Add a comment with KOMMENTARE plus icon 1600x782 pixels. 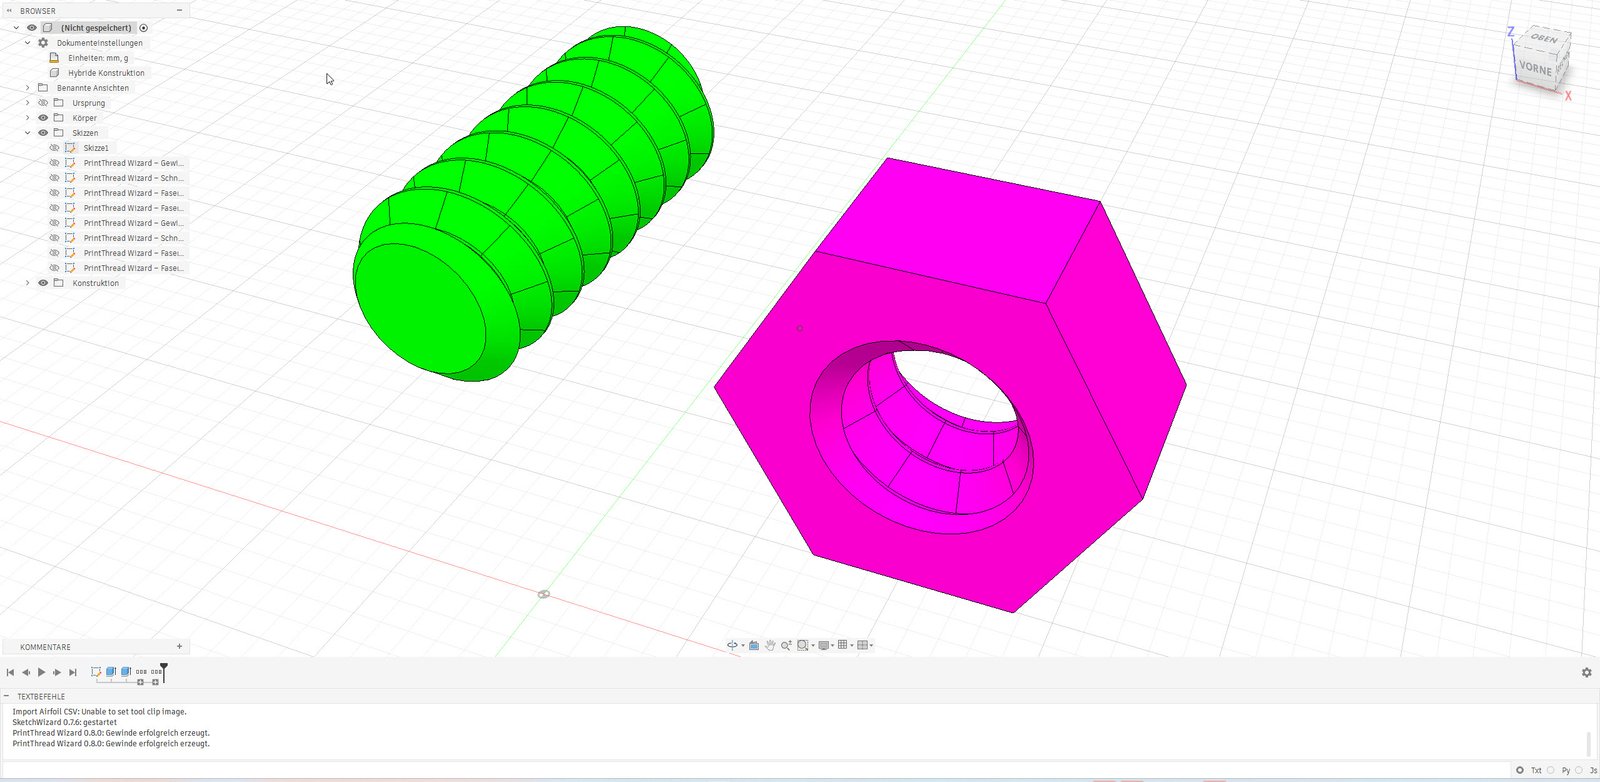(179, 647)
